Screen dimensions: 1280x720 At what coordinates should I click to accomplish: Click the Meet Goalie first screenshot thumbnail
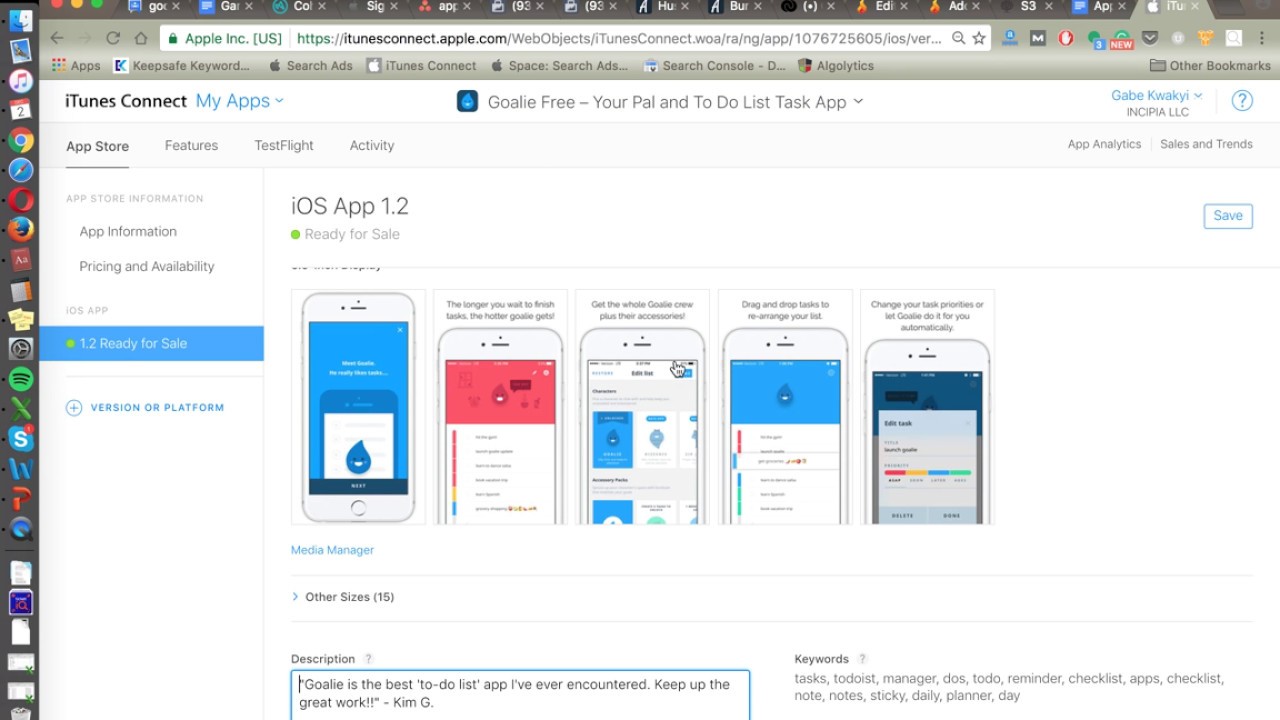[x=358, y=407]
